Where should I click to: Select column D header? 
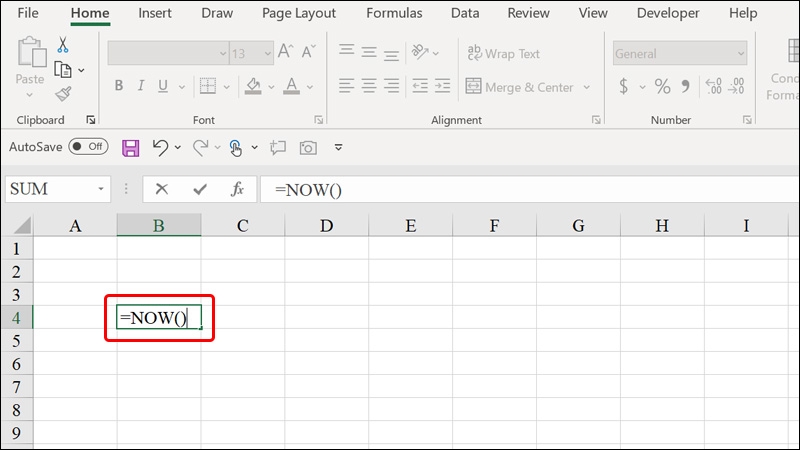(327, 225)
